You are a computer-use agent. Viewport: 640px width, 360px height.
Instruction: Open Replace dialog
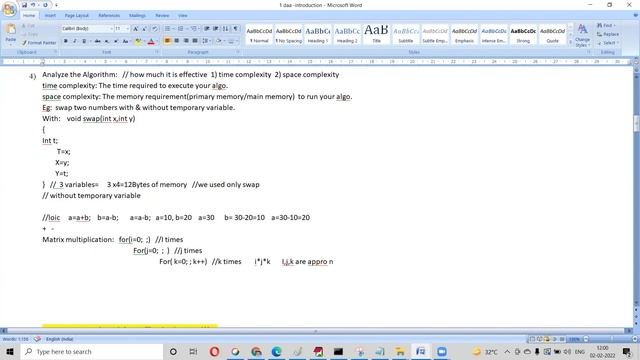click(608, 34)
